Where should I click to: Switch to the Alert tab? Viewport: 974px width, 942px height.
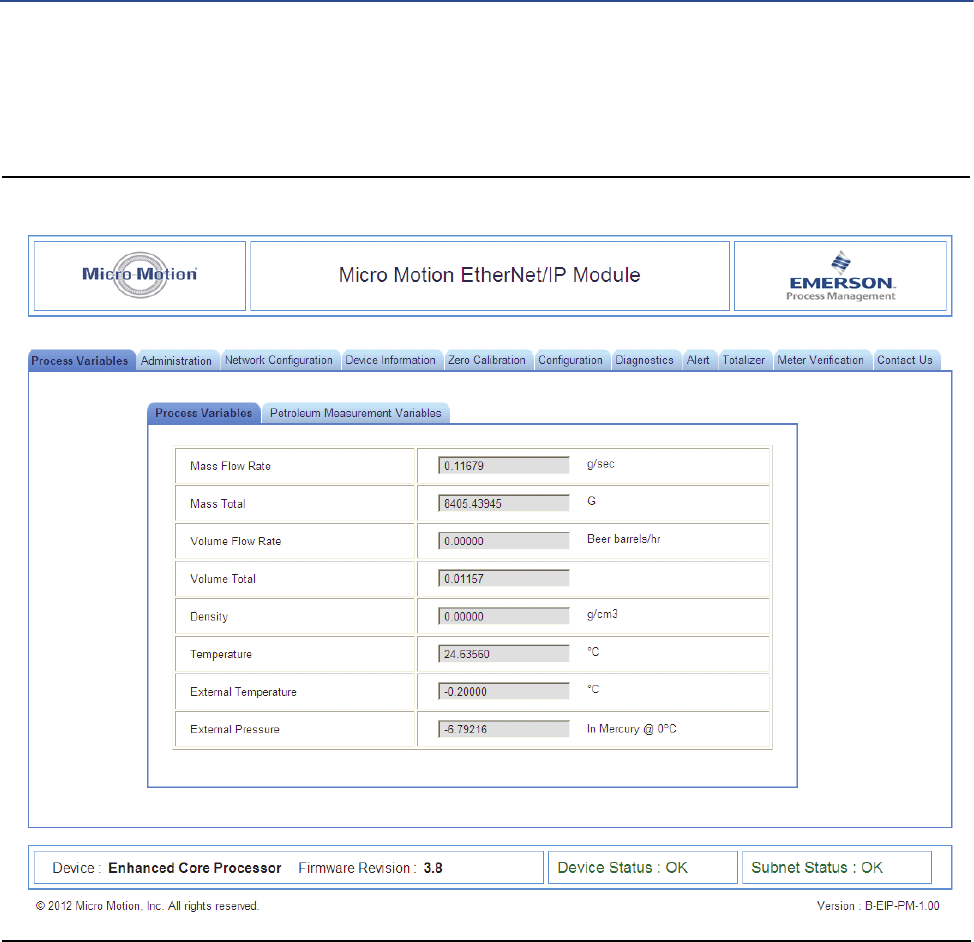[698, 360]
